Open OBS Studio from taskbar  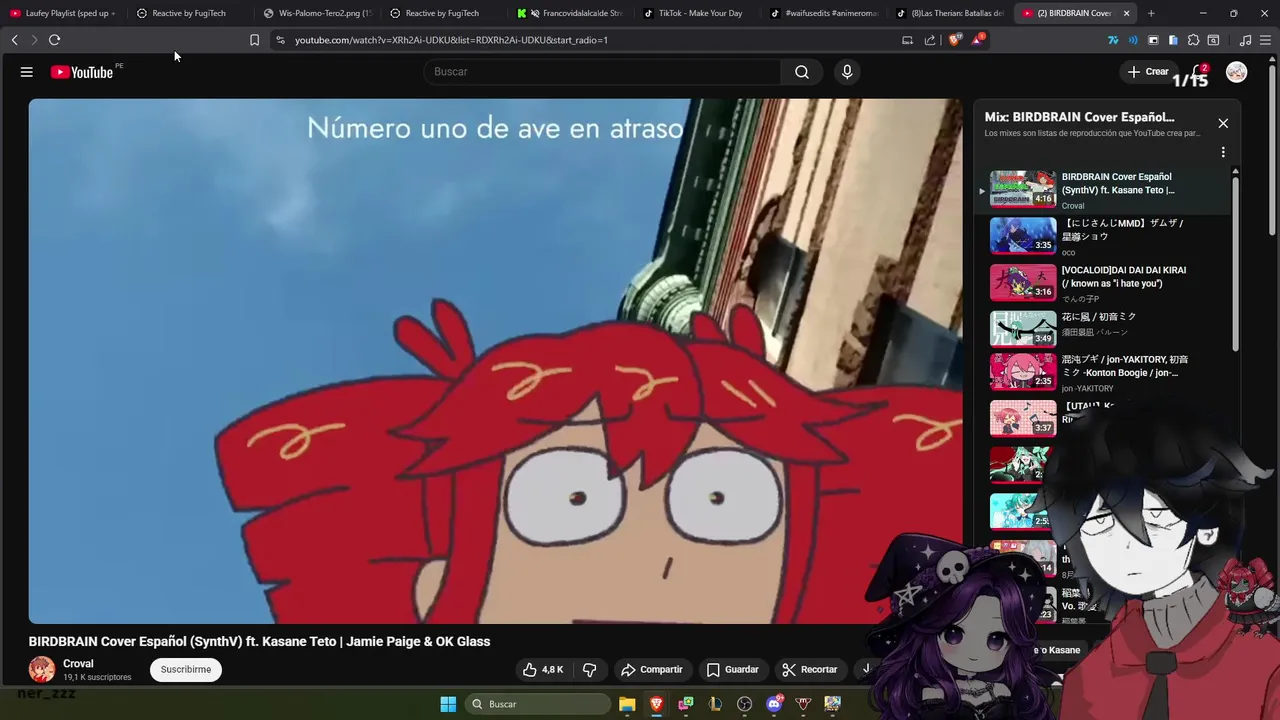(x=744, y=704)
